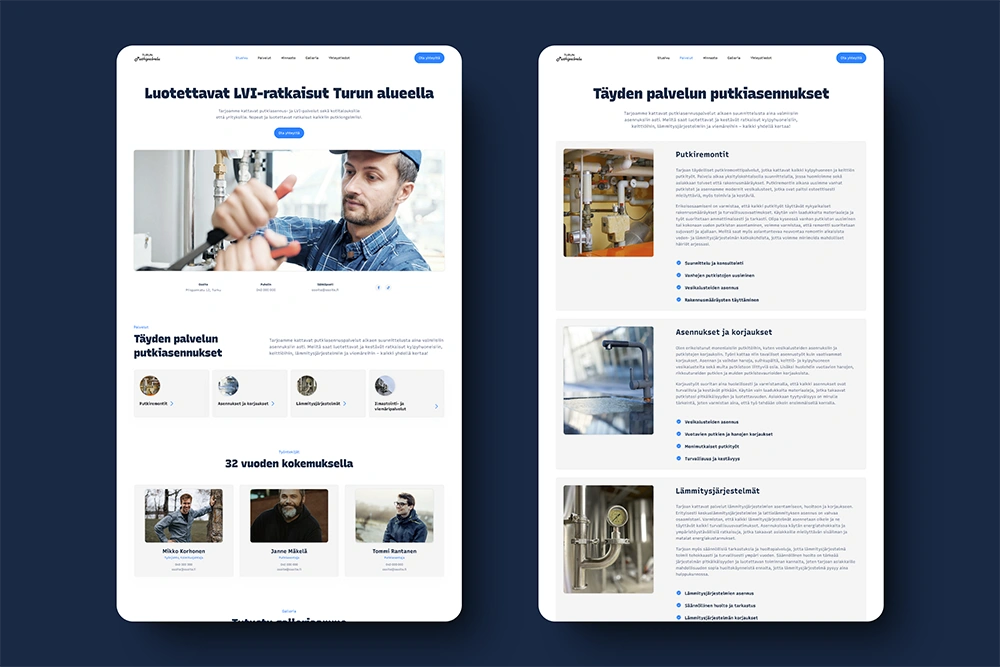Click Mikko Korhonen's staff photo
Screen dimensions: 1000x667
[x=184, y=516]
